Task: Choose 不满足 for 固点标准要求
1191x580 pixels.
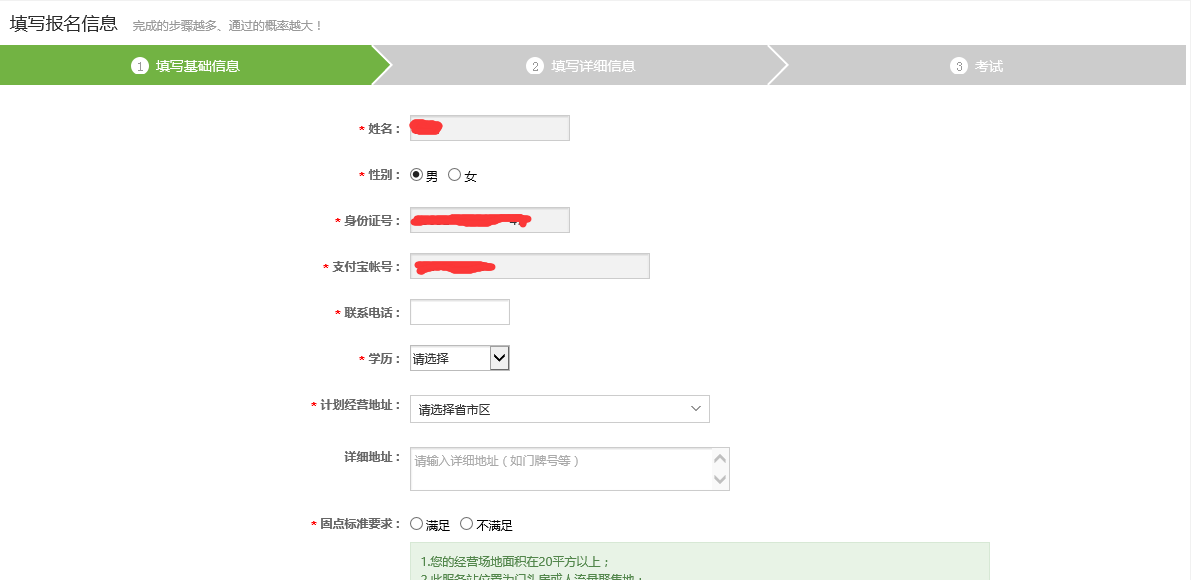Action: (467, 524)
